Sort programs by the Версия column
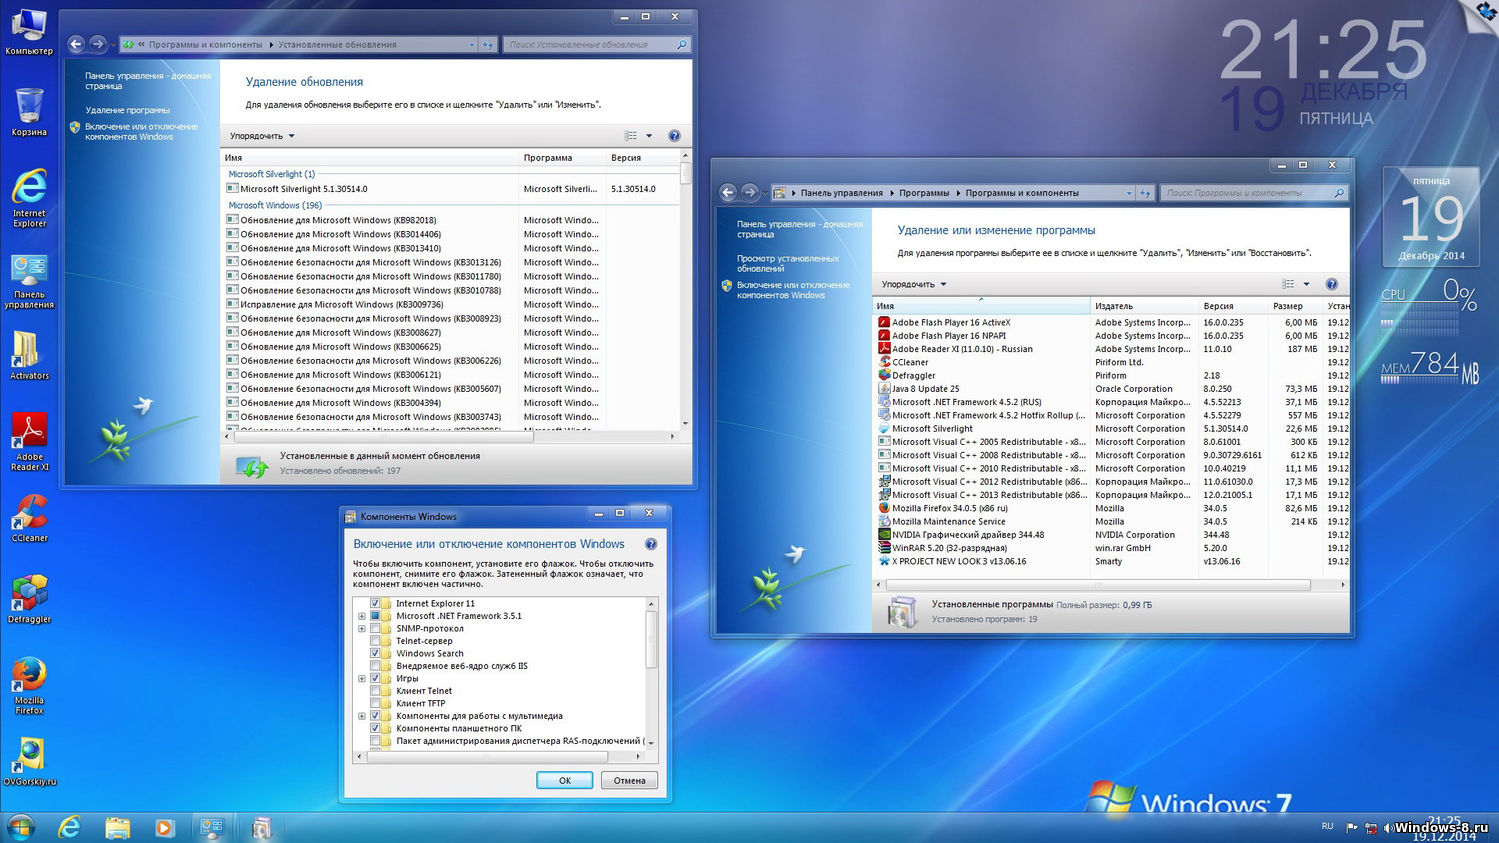Image resolution: width=1499 pixels, height=843 pixels. [x=1233, y=306]
